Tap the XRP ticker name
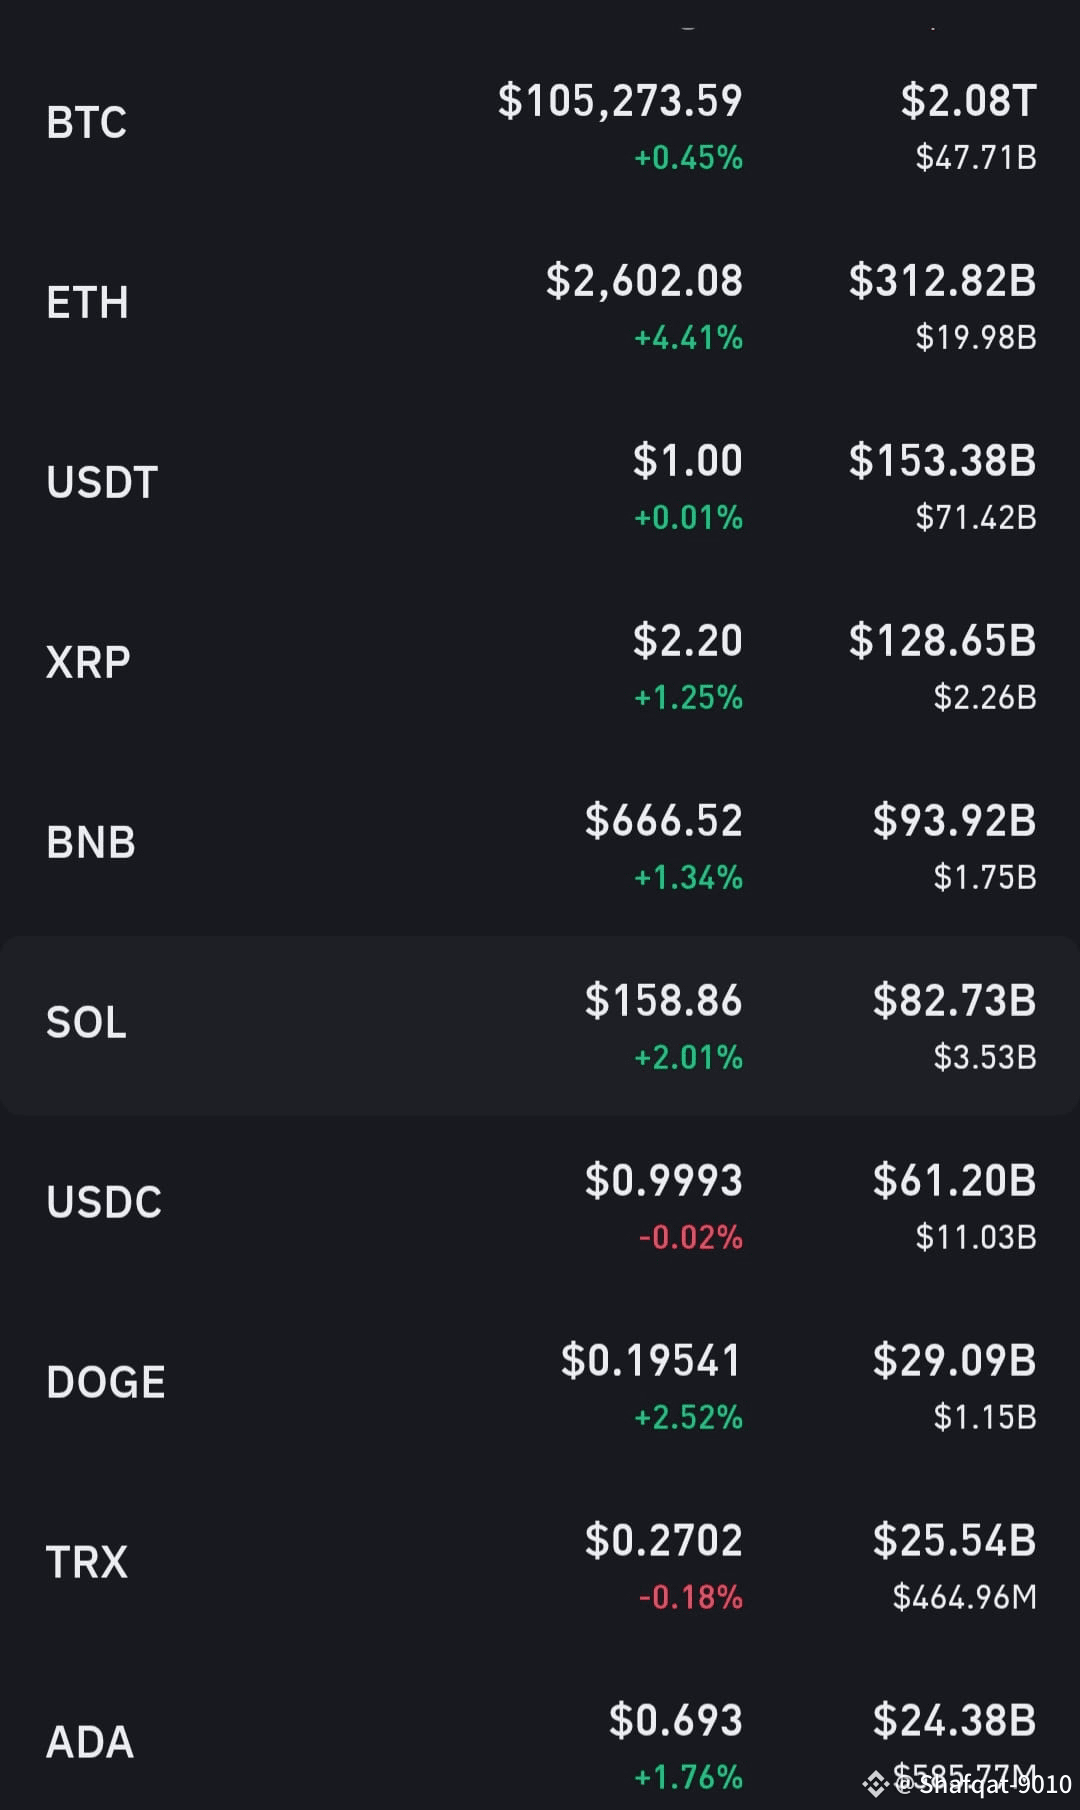This screenshot has width=1080, height=1810. click(88, 663)
